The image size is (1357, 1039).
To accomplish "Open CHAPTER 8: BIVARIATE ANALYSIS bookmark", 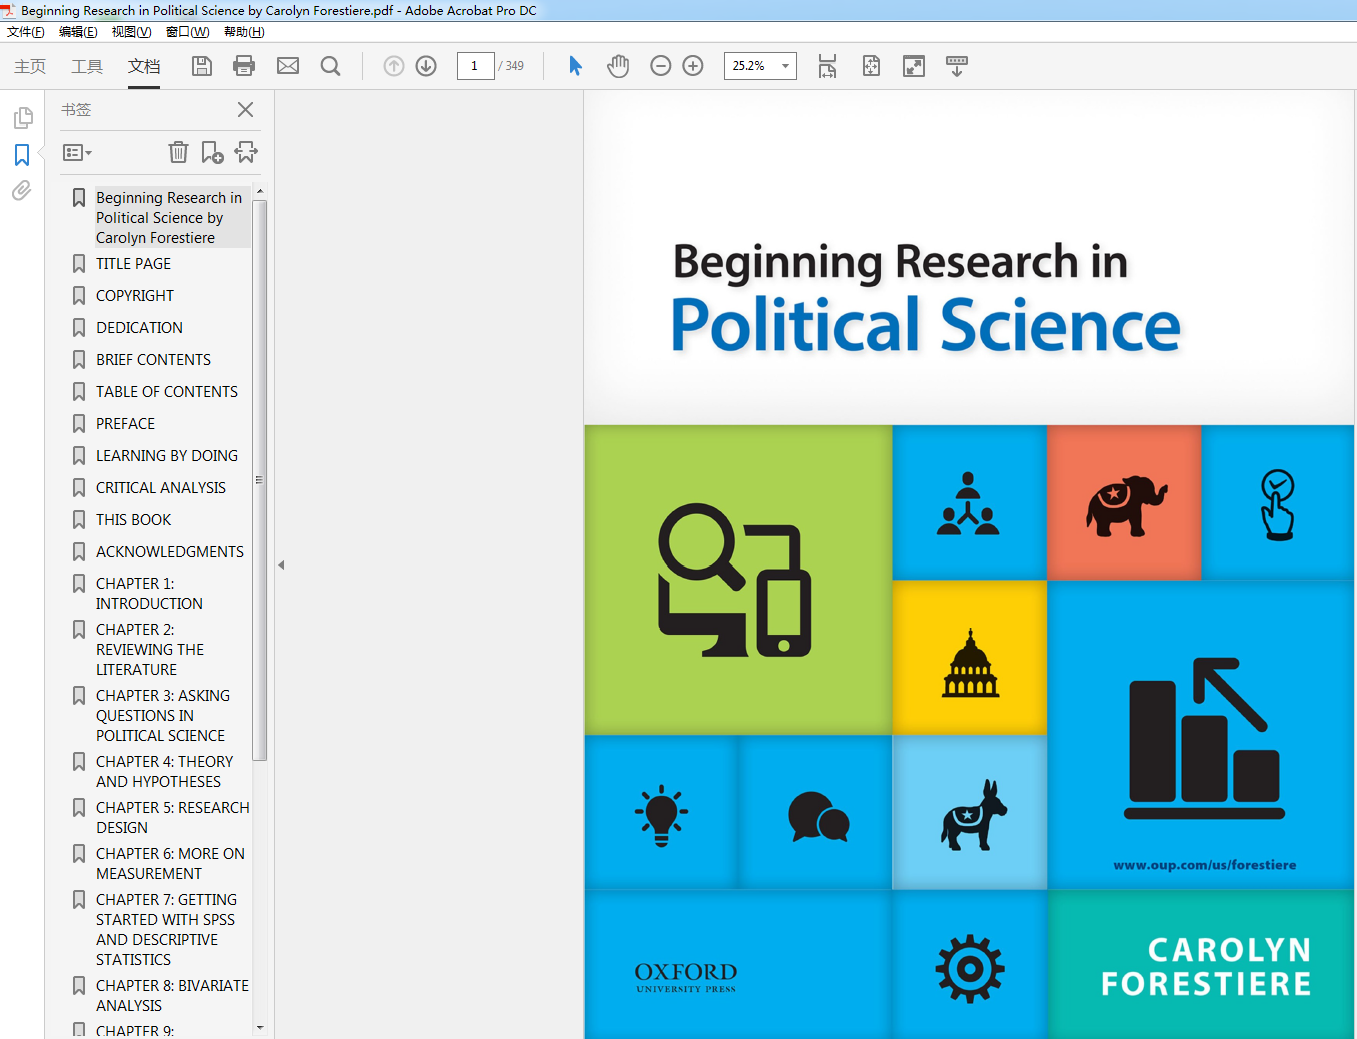I will tap(173, 996).
